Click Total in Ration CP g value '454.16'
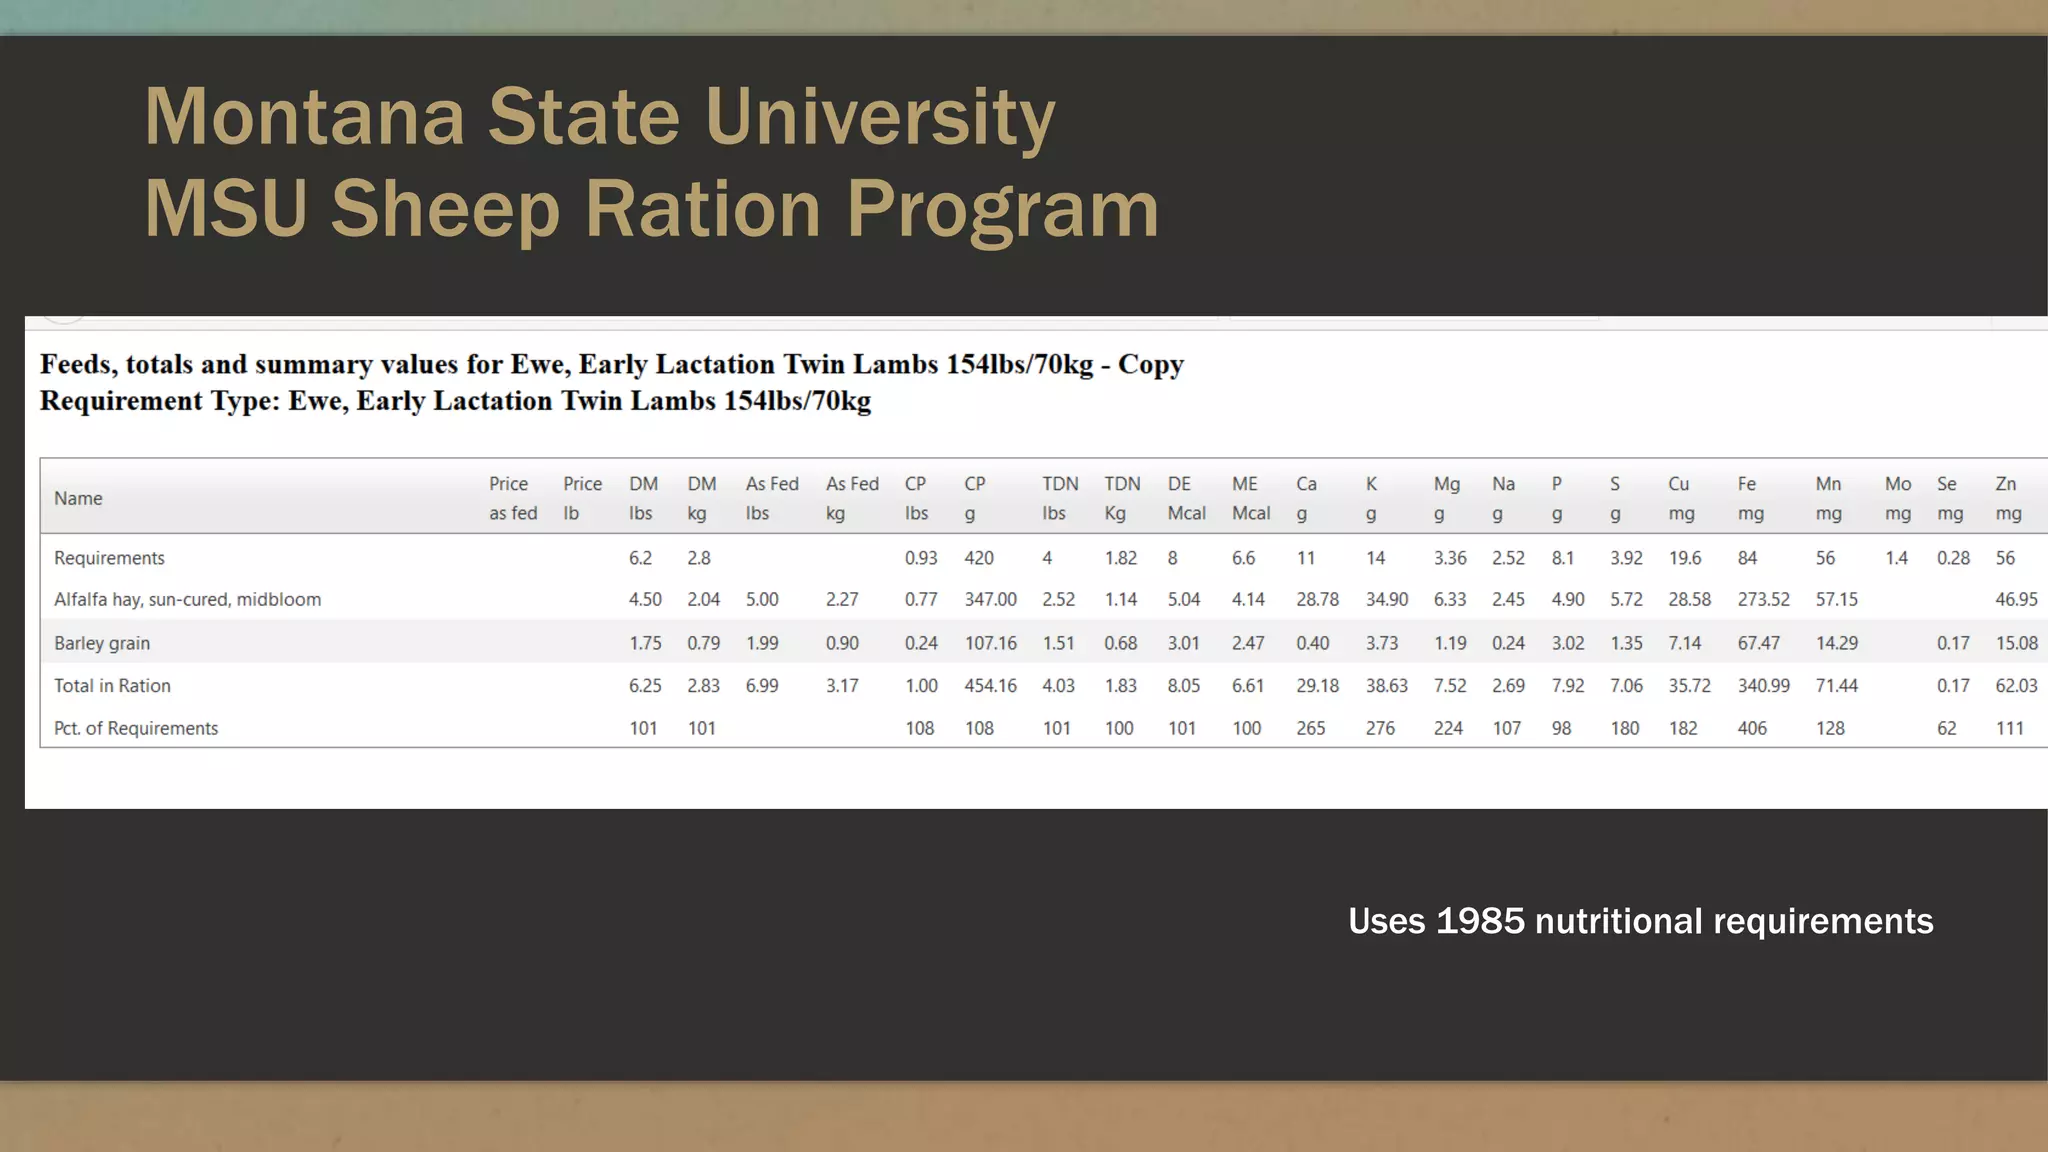This screenshot has height=1152, width=2048. 990,686
